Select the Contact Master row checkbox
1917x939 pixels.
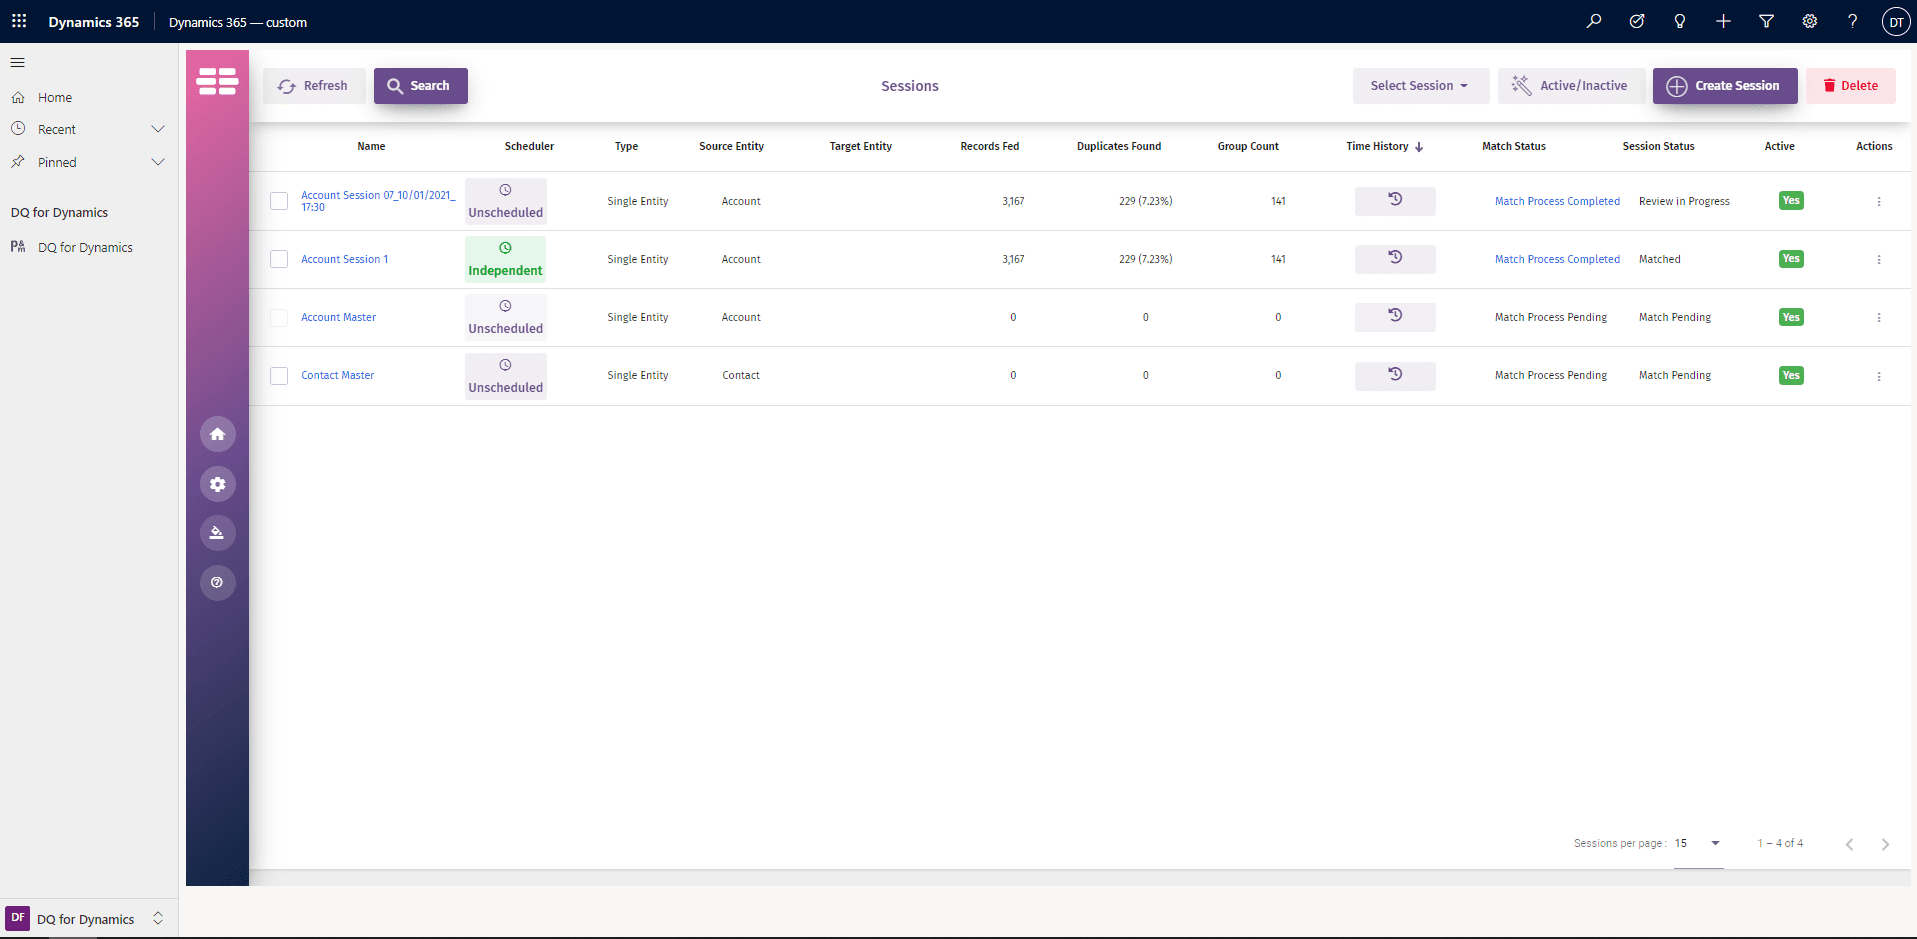[x=279, y=376]
